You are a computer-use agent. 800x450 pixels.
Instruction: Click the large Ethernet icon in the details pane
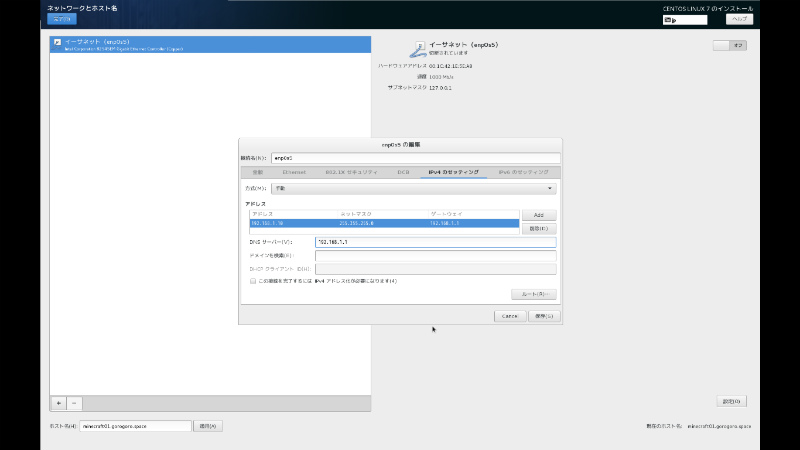[x=417, y=47]
